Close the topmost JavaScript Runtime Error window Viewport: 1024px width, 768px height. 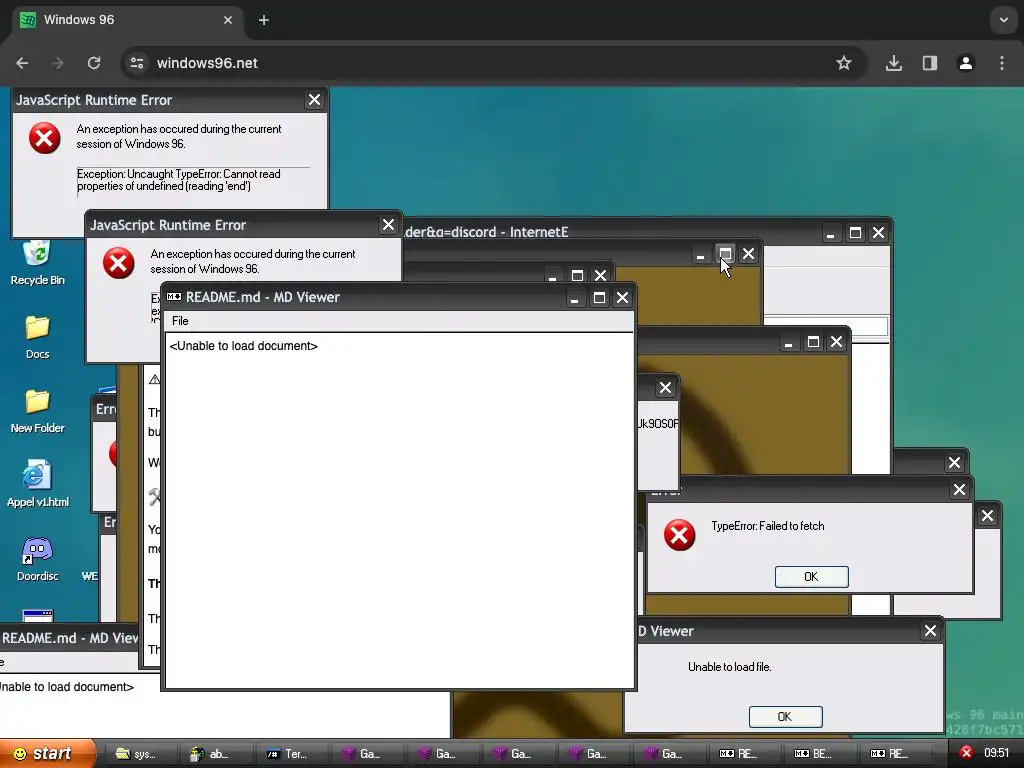click(x=314, y=100)
